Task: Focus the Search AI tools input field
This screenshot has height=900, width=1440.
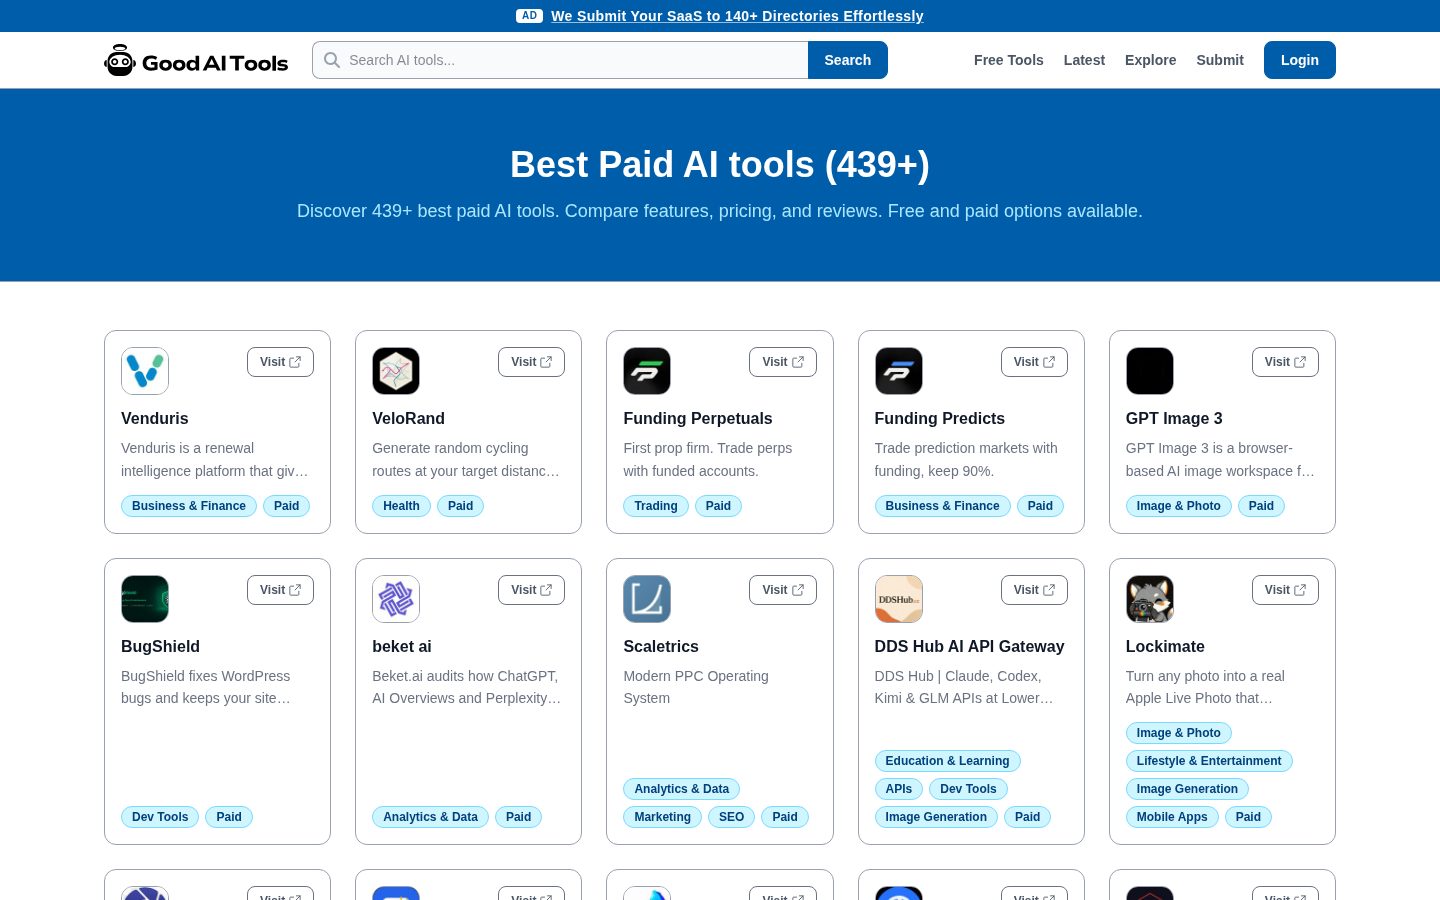Action: [560, 60]
